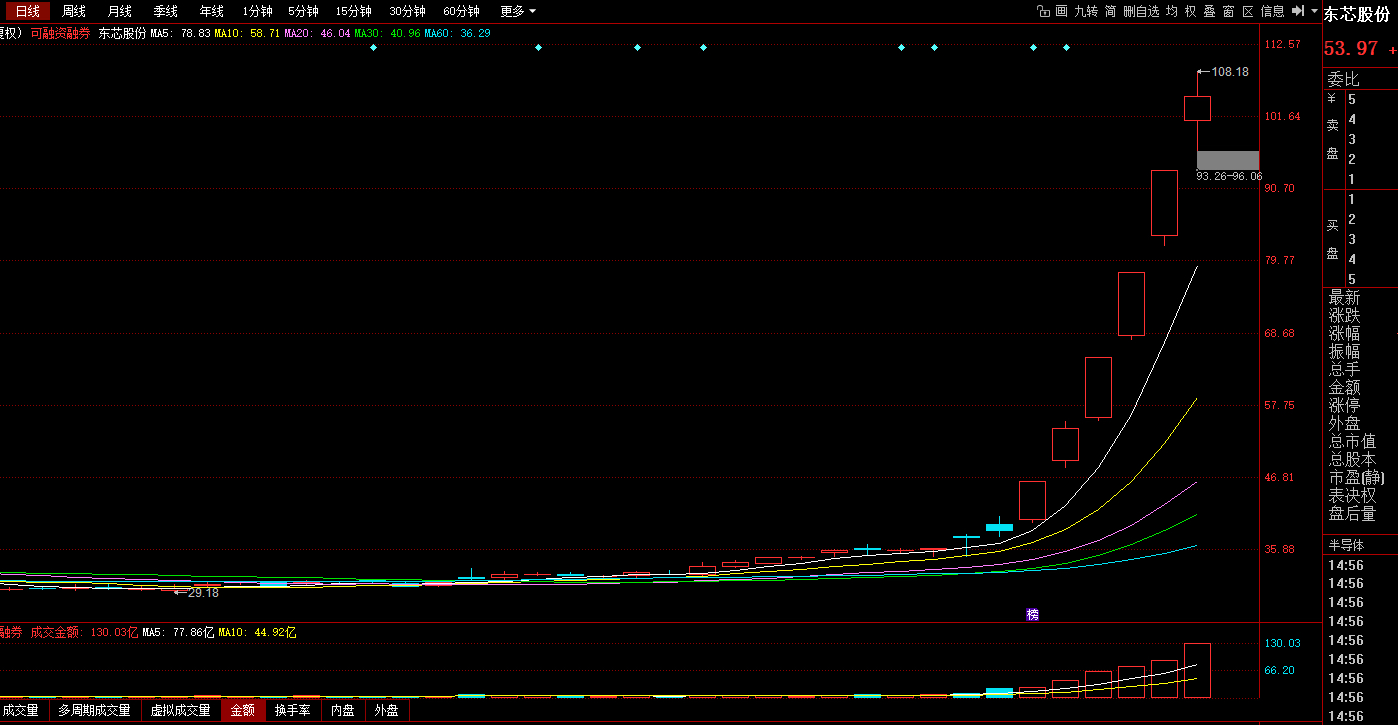Toggle the 均 moving average lines
Screen dimensions: 1398x725
pos(1172,11)
